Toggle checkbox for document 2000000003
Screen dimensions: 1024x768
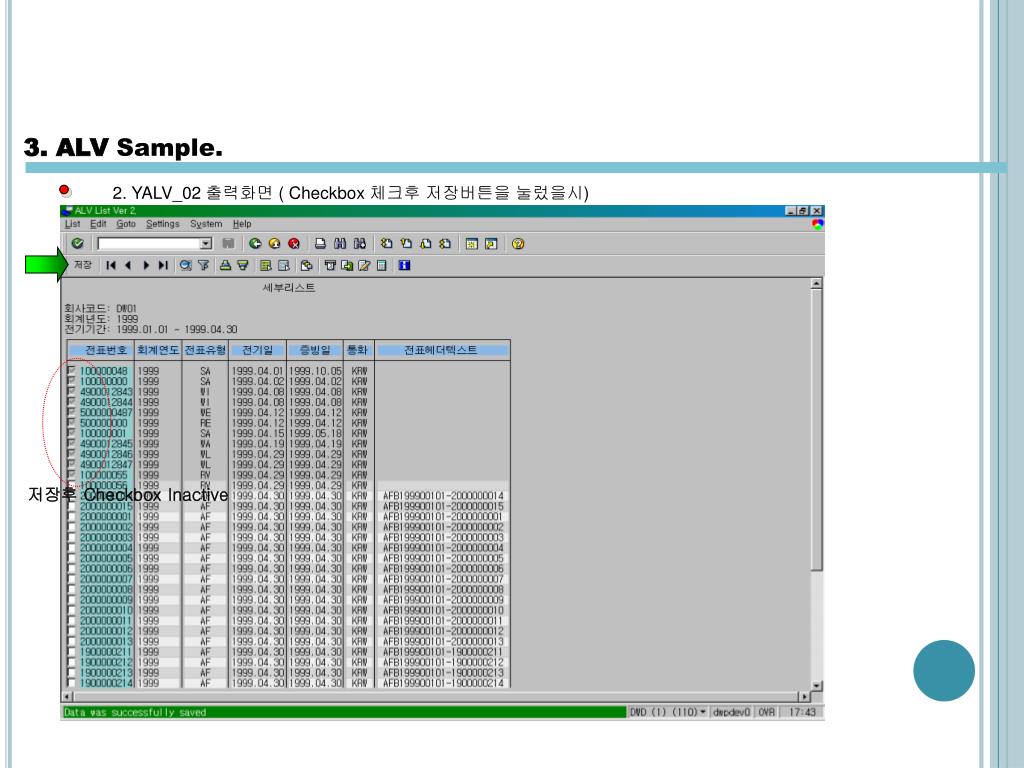71,537
